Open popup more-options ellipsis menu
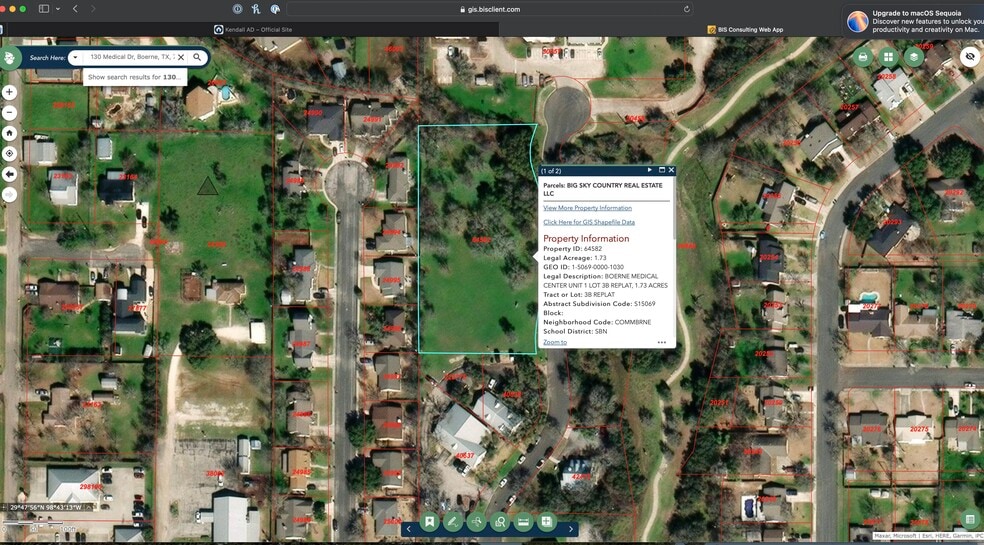984x545 pixels. (661, 342)
